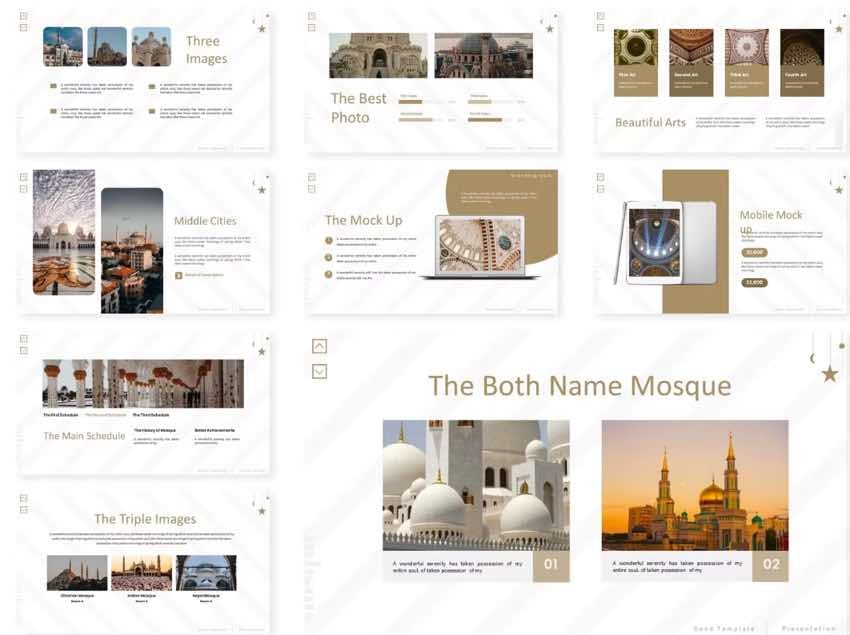Expand the up chevron beside The Both Name Mosque slide

[x=318, y=345]
